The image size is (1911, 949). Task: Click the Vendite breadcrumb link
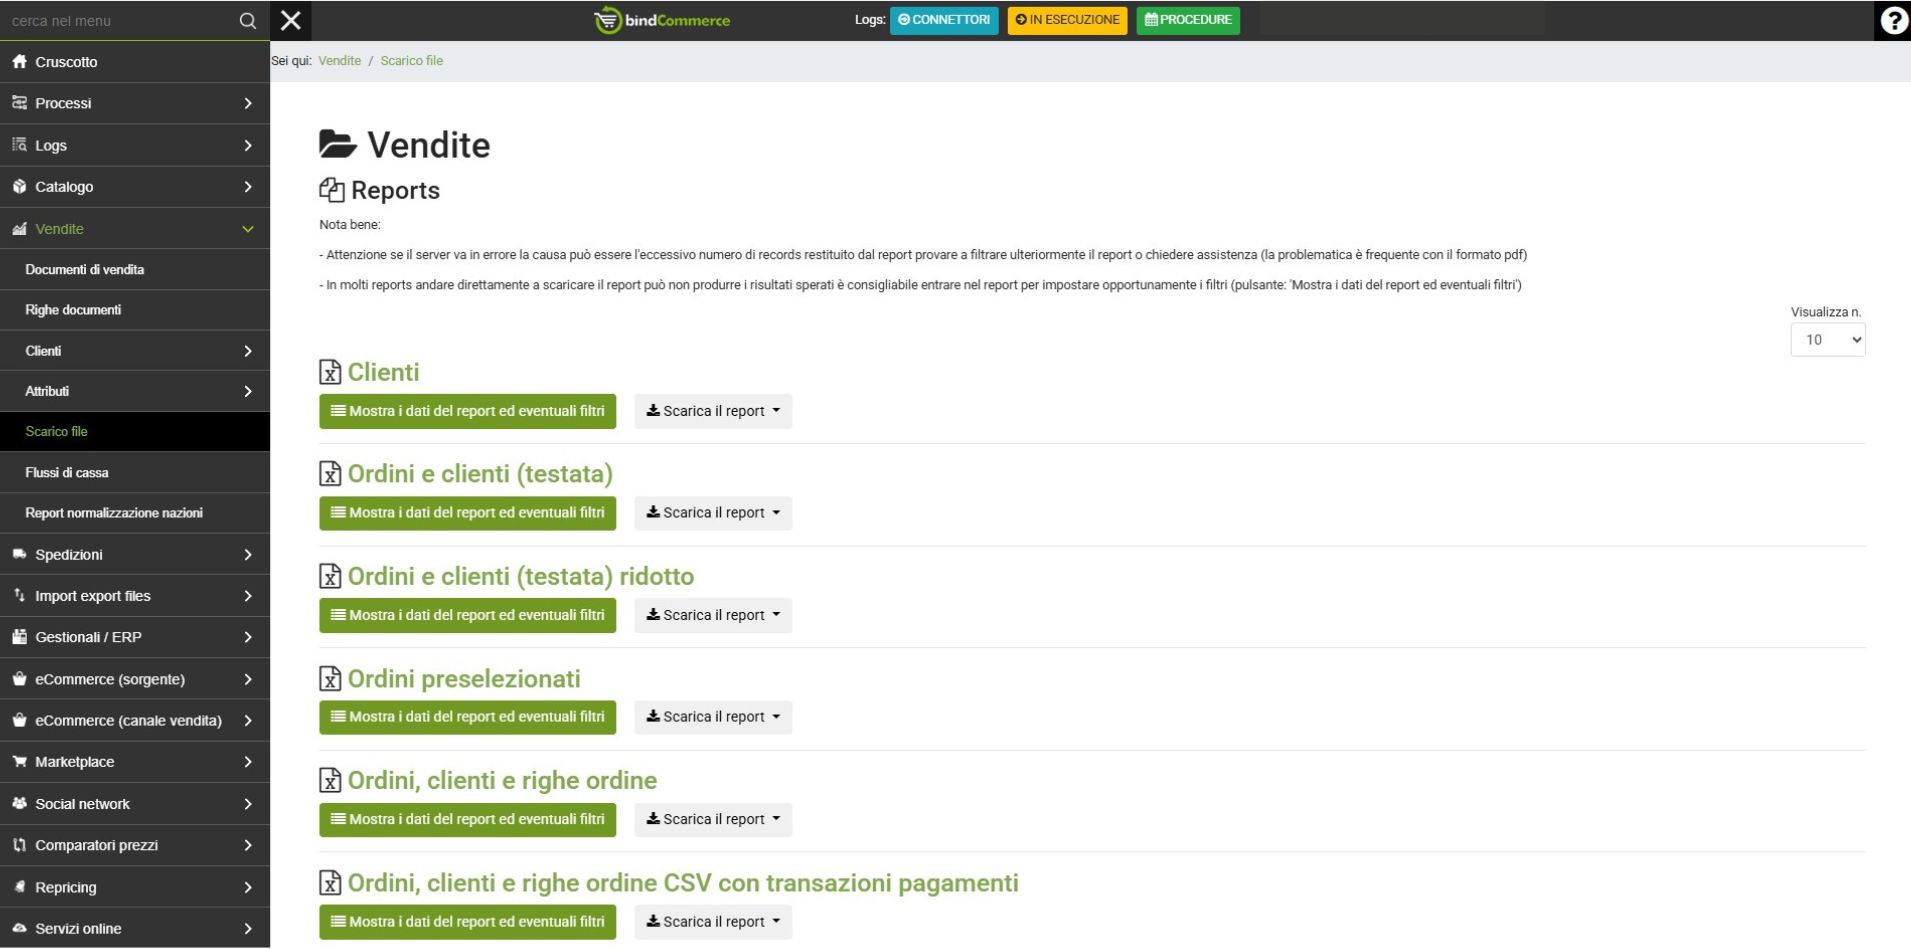tap(339, 61)
